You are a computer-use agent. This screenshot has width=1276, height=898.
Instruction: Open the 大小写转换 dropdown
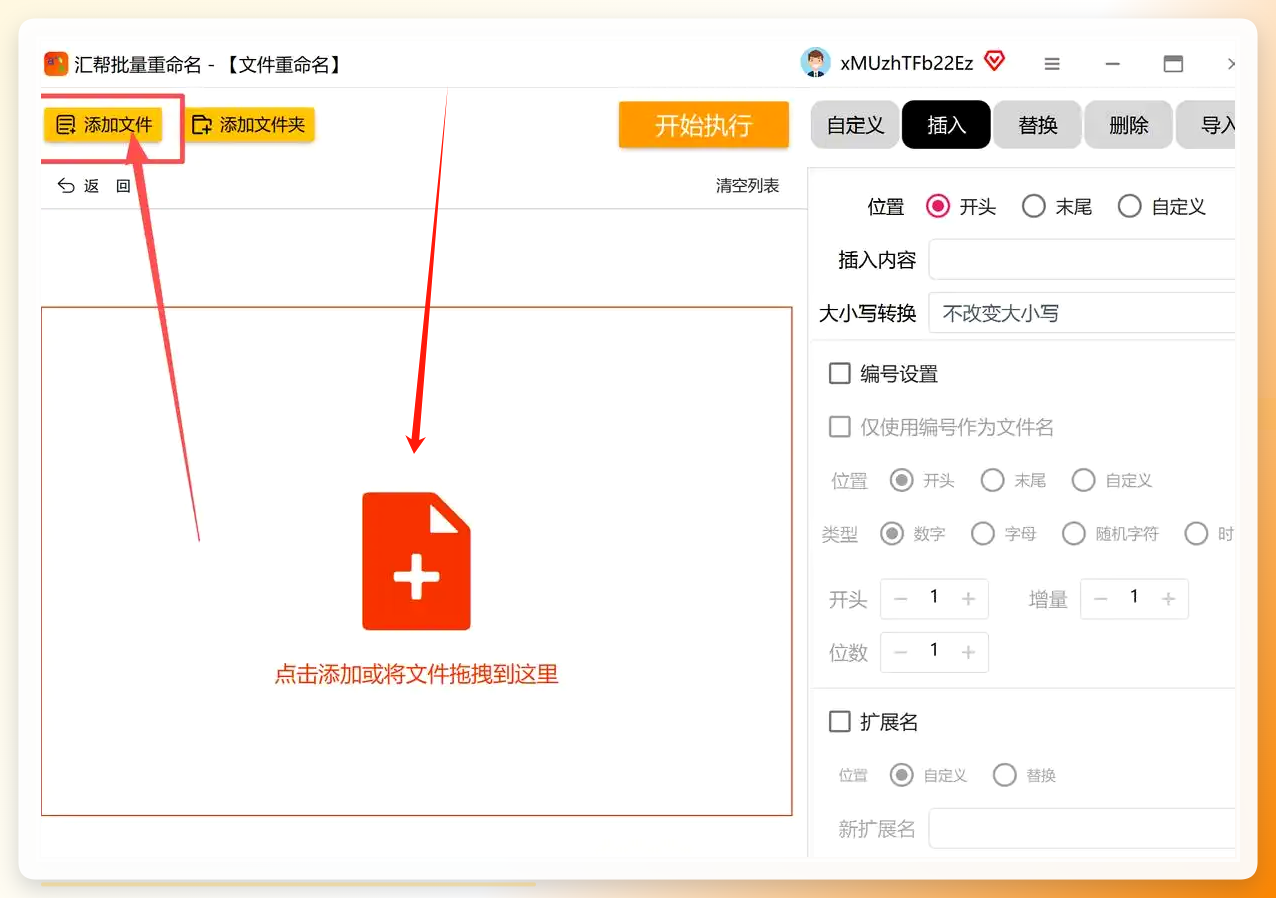click(x=1083, y=313)
